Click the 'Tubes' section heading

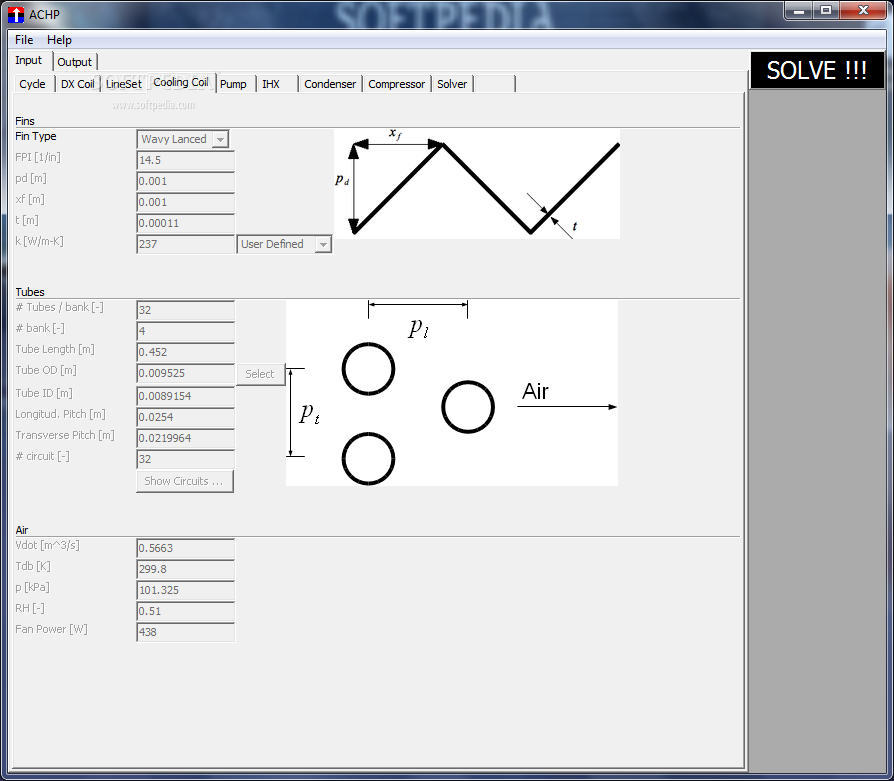pyautogui.click(x=30, y=292)
